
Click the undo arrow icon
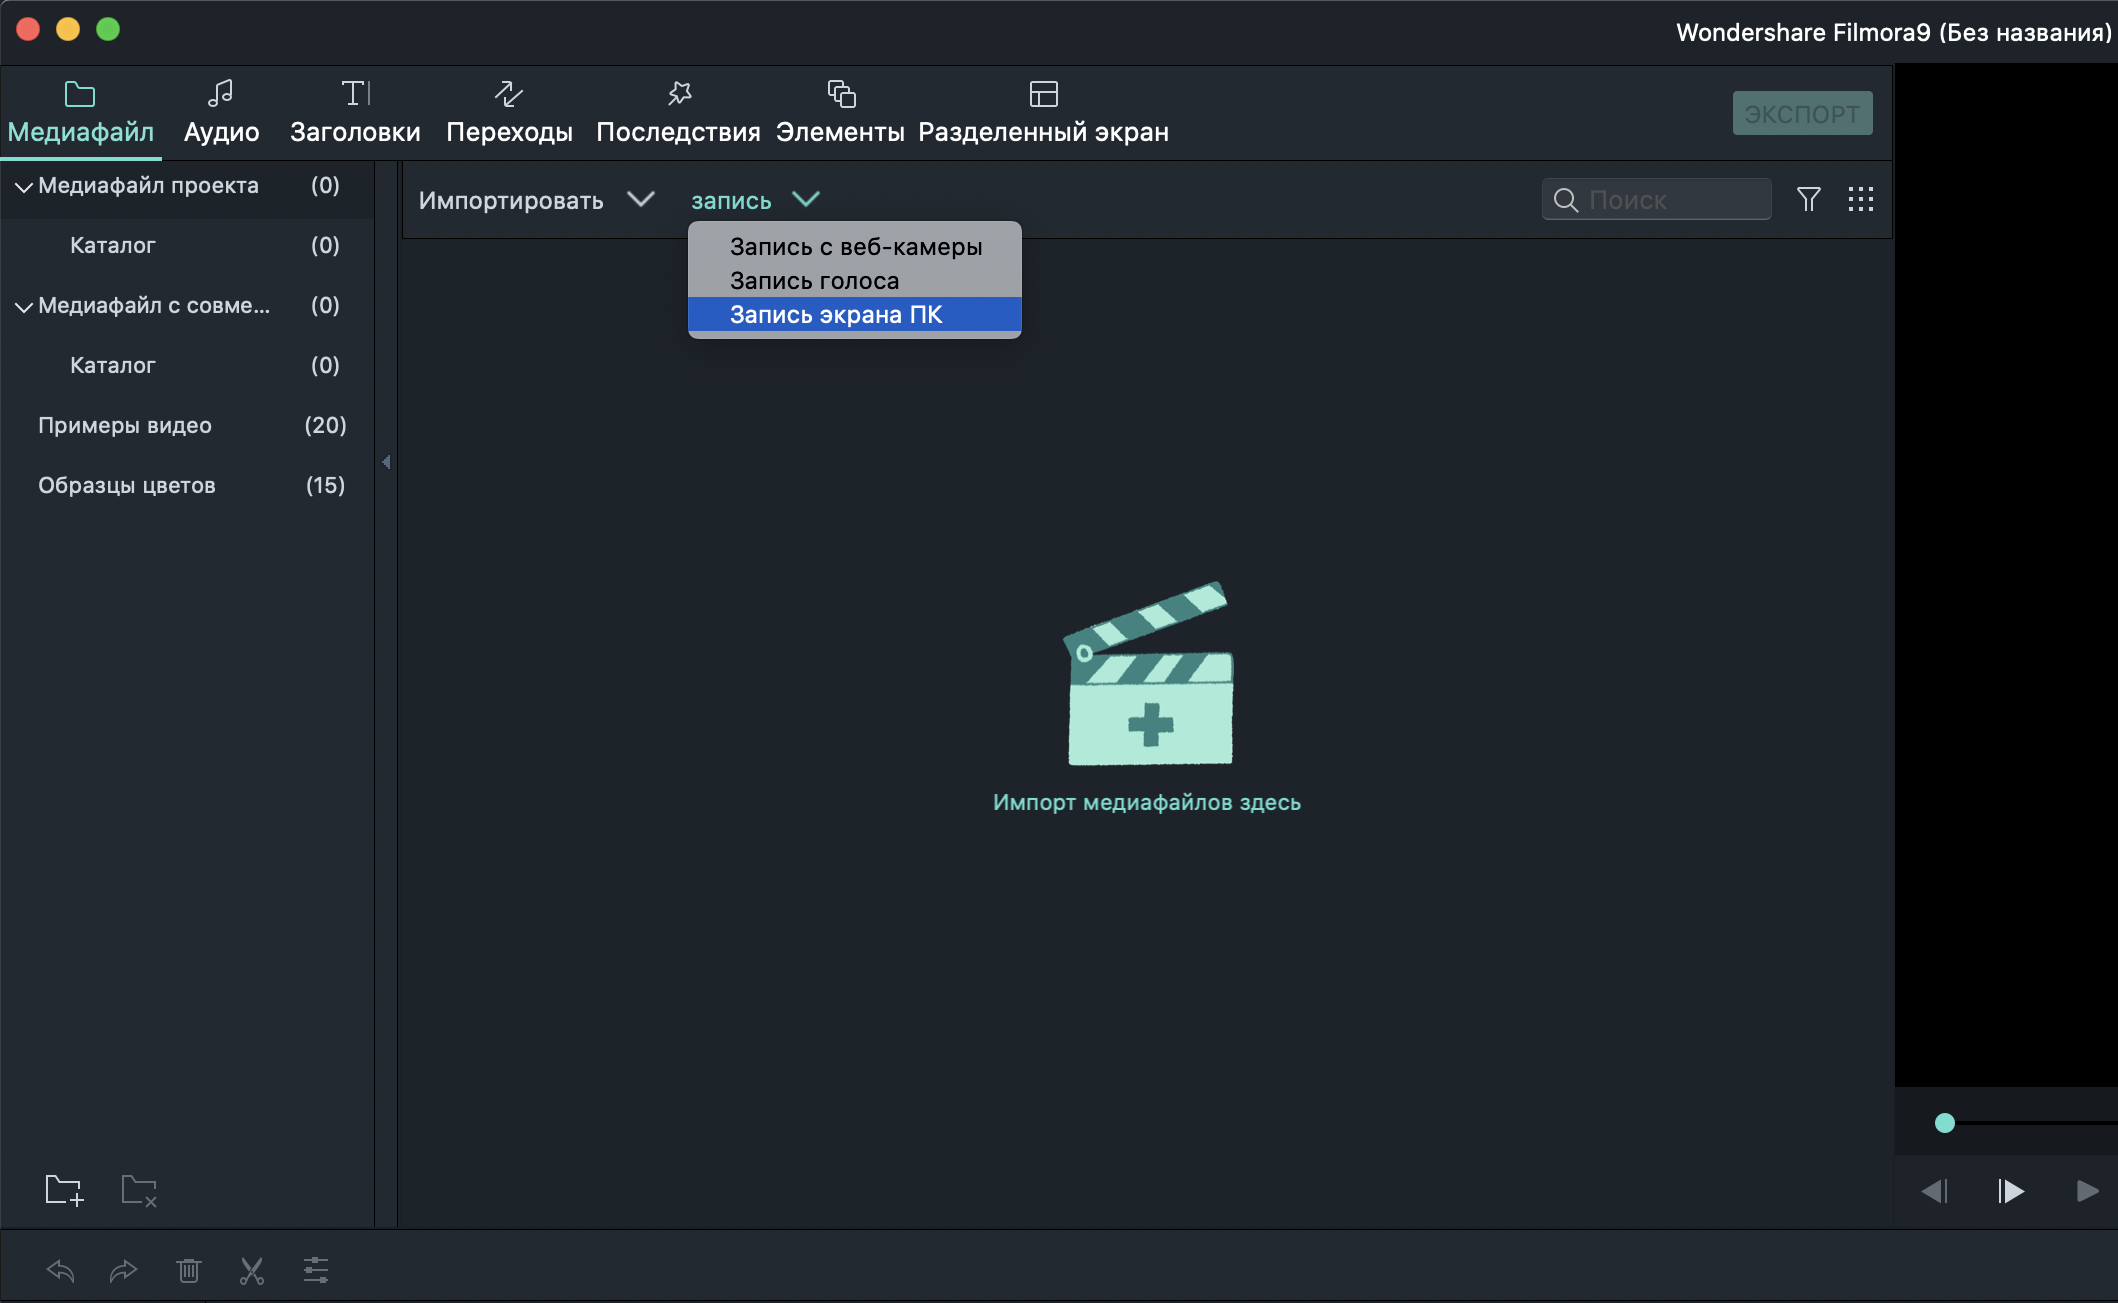pyautogui.click(x=60, y=1271)
